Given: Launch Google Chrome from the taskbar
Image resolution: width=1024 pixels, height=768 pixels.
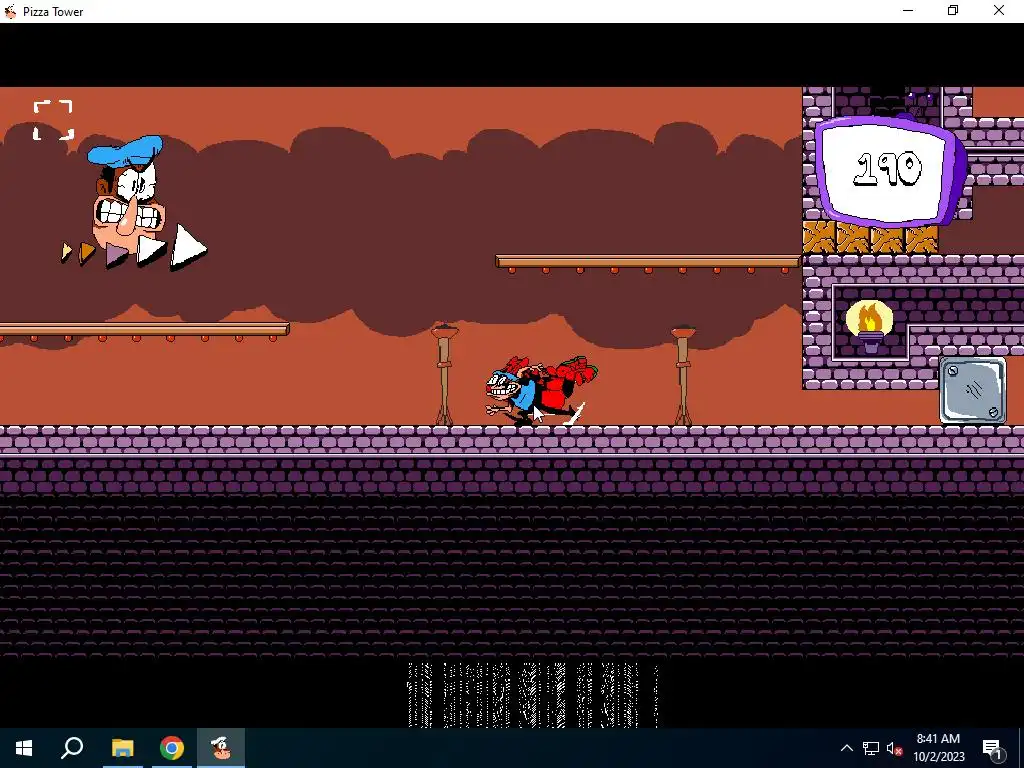Looking at the screenshot, I should (x=172, y=748).
